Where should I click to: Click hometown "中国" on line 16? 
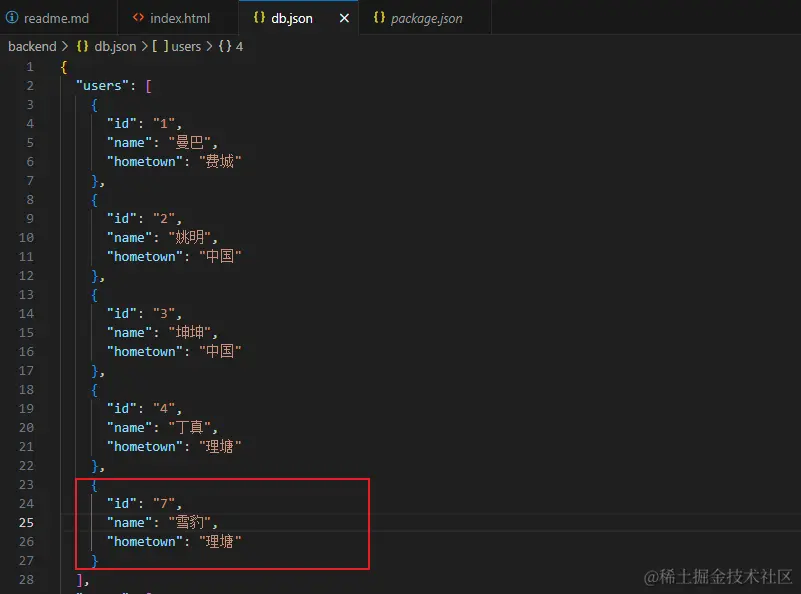click(220, 351)
